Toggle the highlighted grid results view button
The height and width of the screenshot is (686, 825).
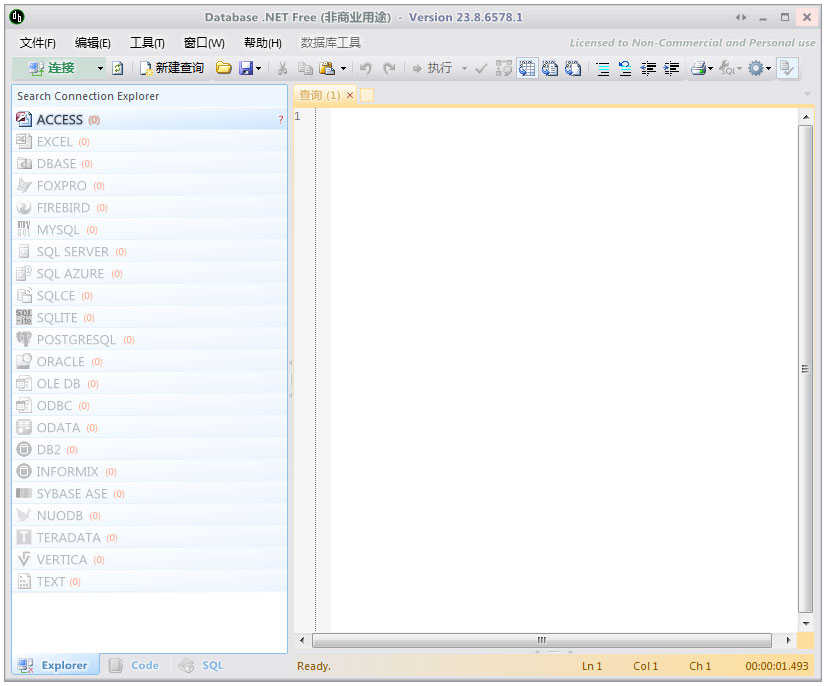tap(527, 68)
